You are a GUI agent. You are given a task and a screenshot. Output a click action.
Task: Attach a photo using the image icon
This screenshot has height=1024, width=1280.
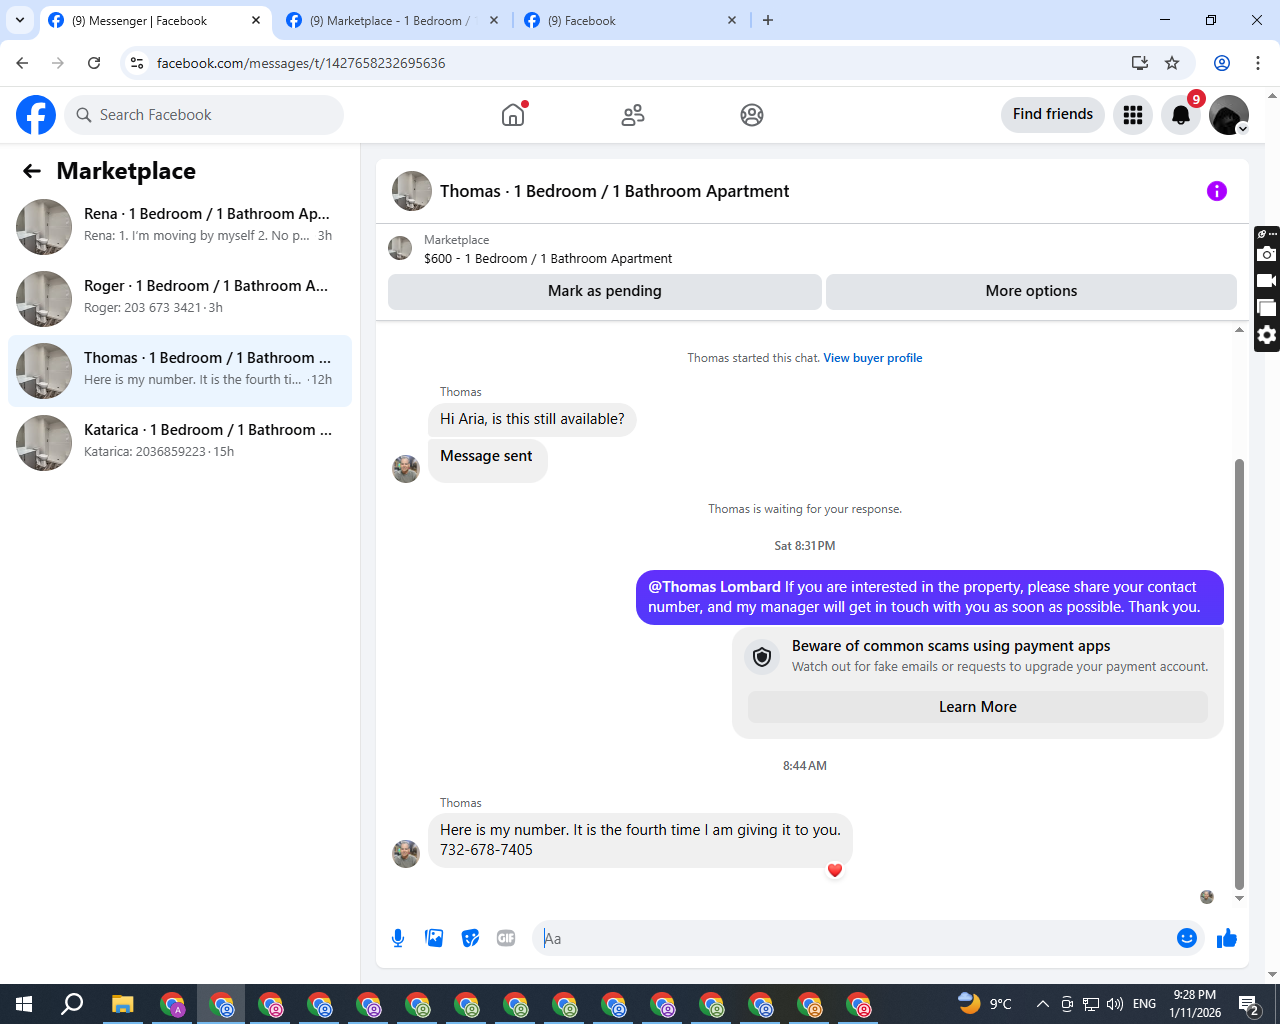[x=434, y=938]
